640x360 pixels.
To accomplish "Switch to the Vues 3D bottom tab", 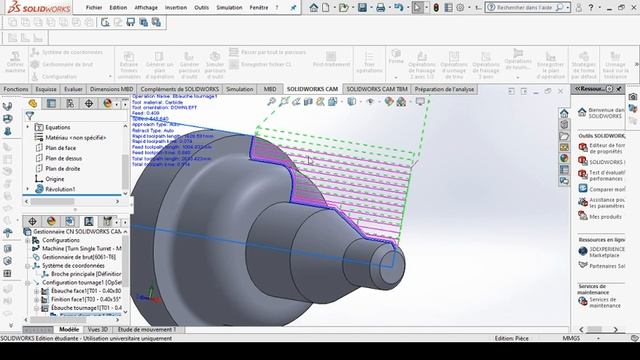I will [x=98, y=329].
